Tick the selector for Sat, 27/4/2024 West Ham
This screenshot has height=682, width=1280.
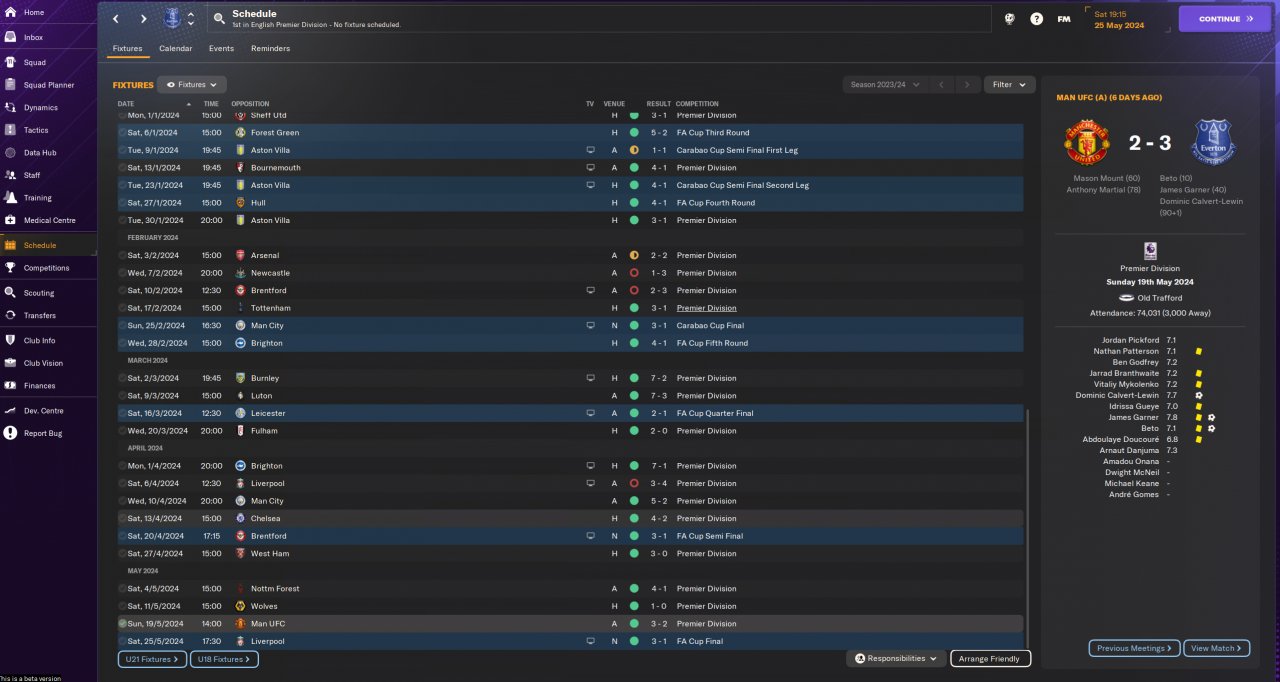pyautogui.click(x=122, y=553)
